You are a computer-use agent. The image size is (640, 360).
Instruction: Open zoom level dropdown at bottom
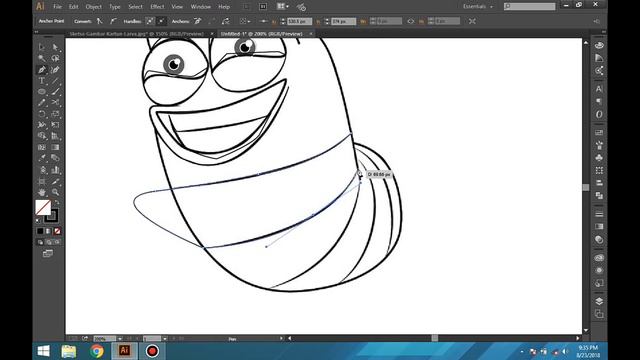[120, 339]
